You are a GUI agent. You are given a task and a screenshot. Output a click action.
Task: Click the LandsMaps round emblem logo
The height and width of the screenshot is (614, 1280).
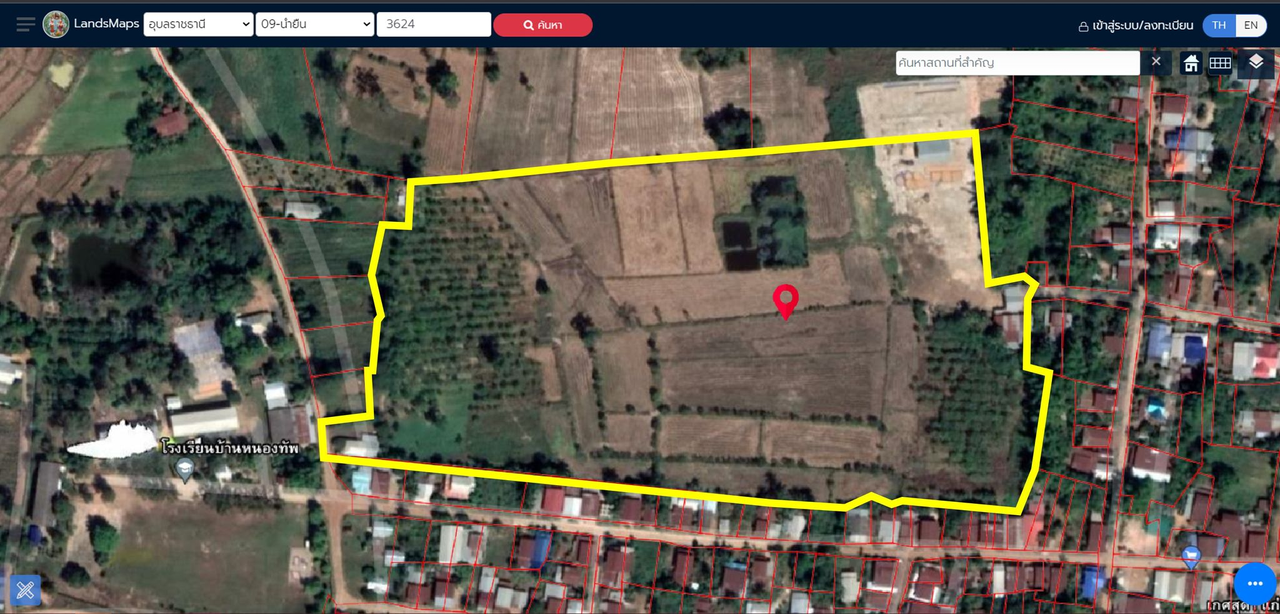pyautogui.click(x=56, y=24)
